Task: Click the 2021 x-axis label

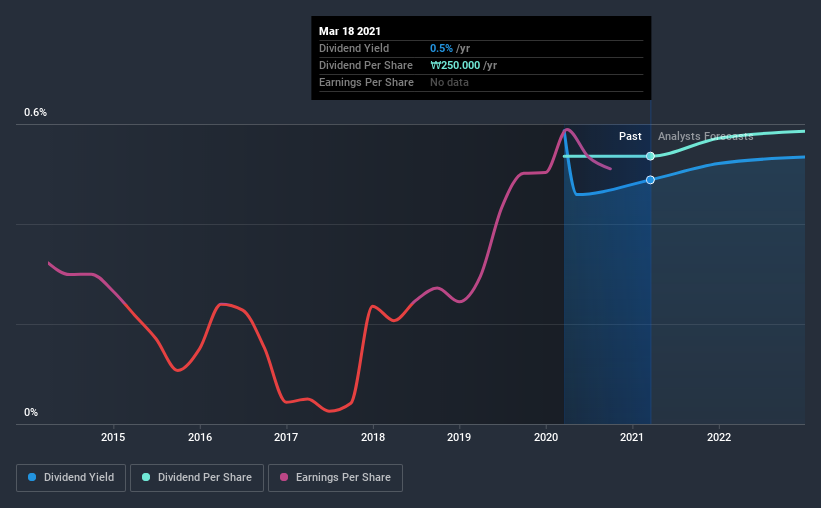Action: point(632,437)
